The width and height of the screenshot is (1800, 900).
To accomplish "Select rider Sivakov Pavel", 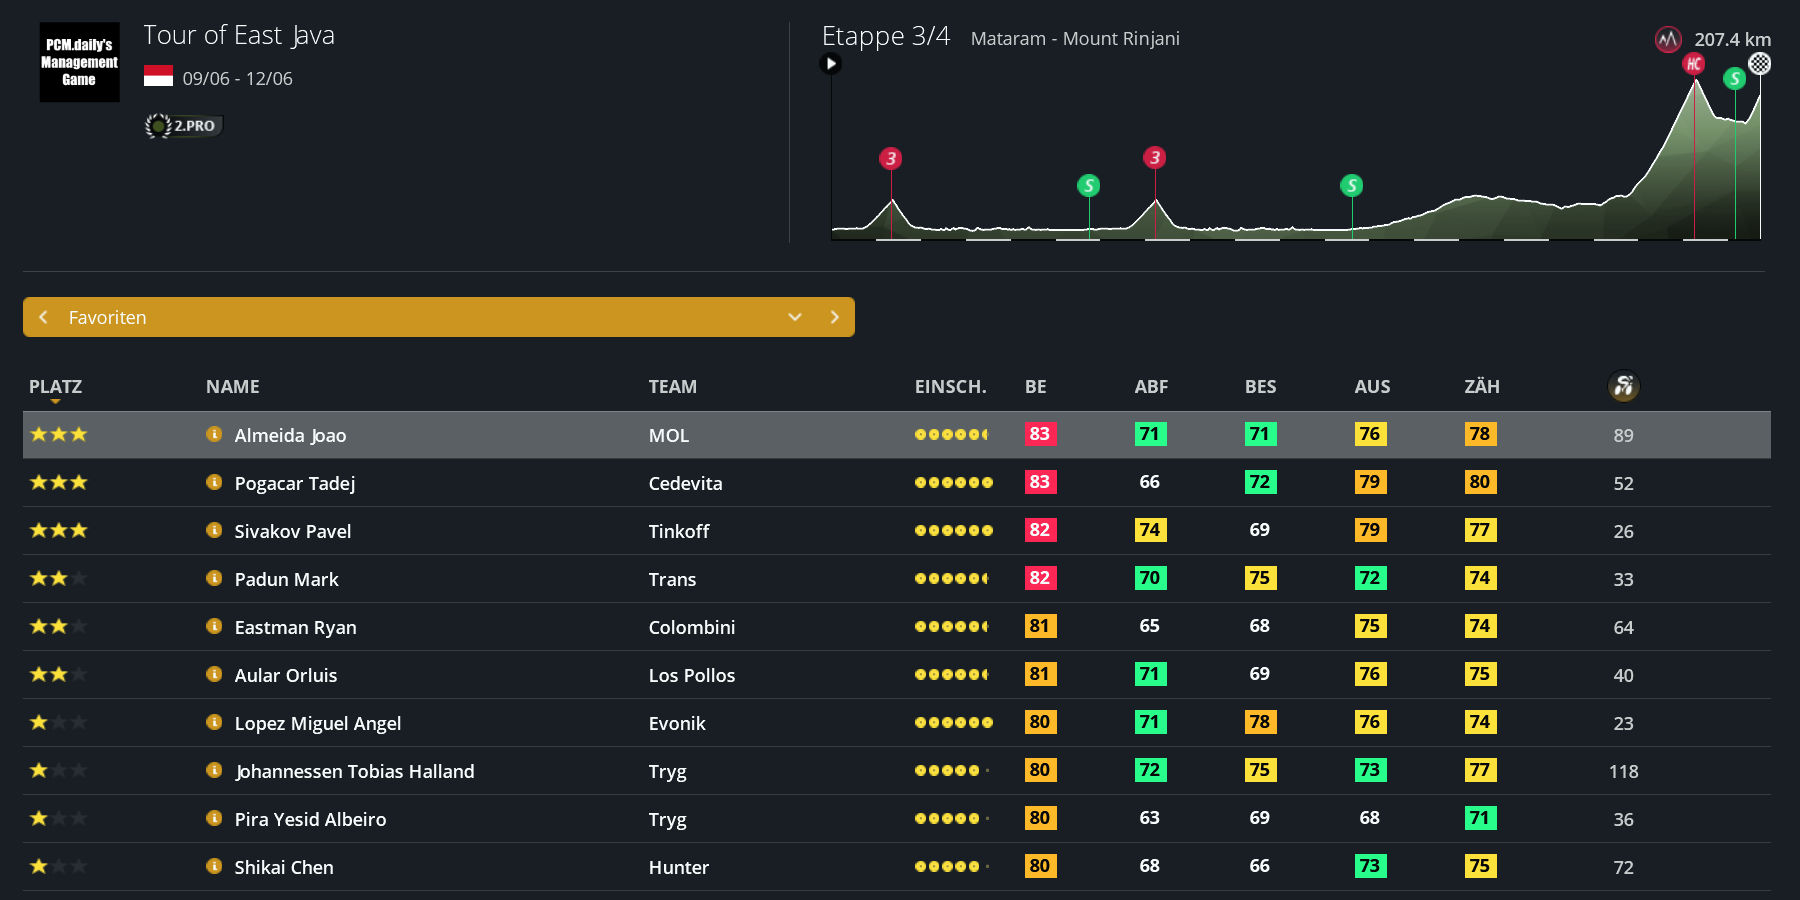I will click(292, 531).
